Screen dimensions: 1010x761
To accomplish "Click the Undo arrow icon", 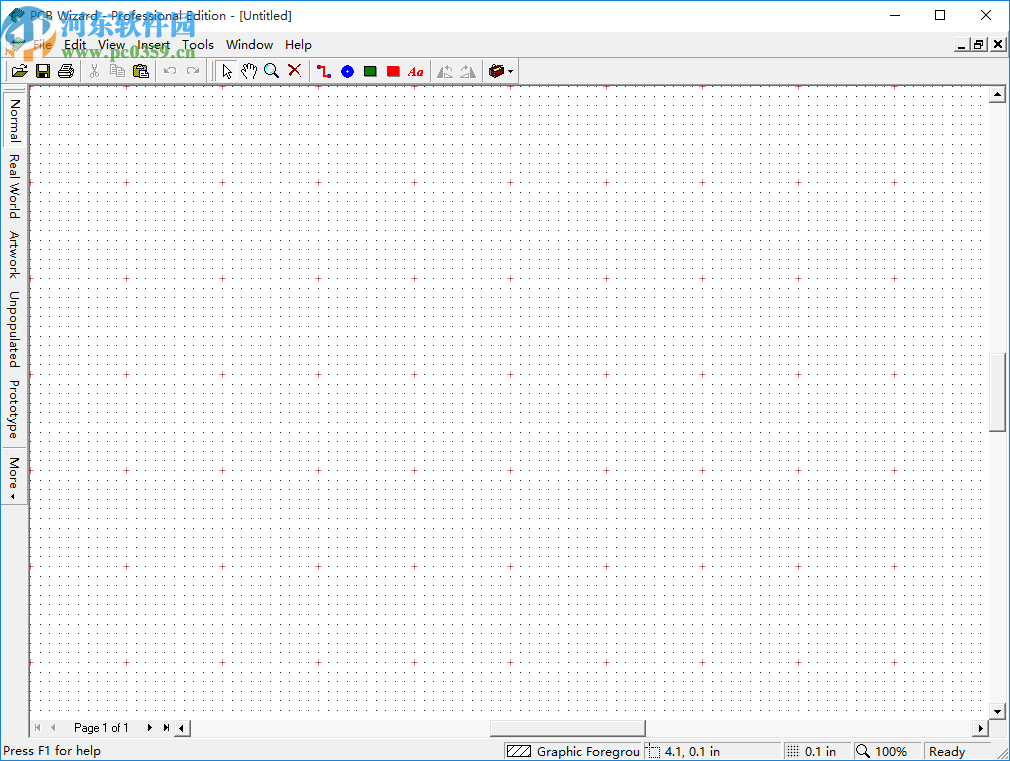I will coord(169,71).
